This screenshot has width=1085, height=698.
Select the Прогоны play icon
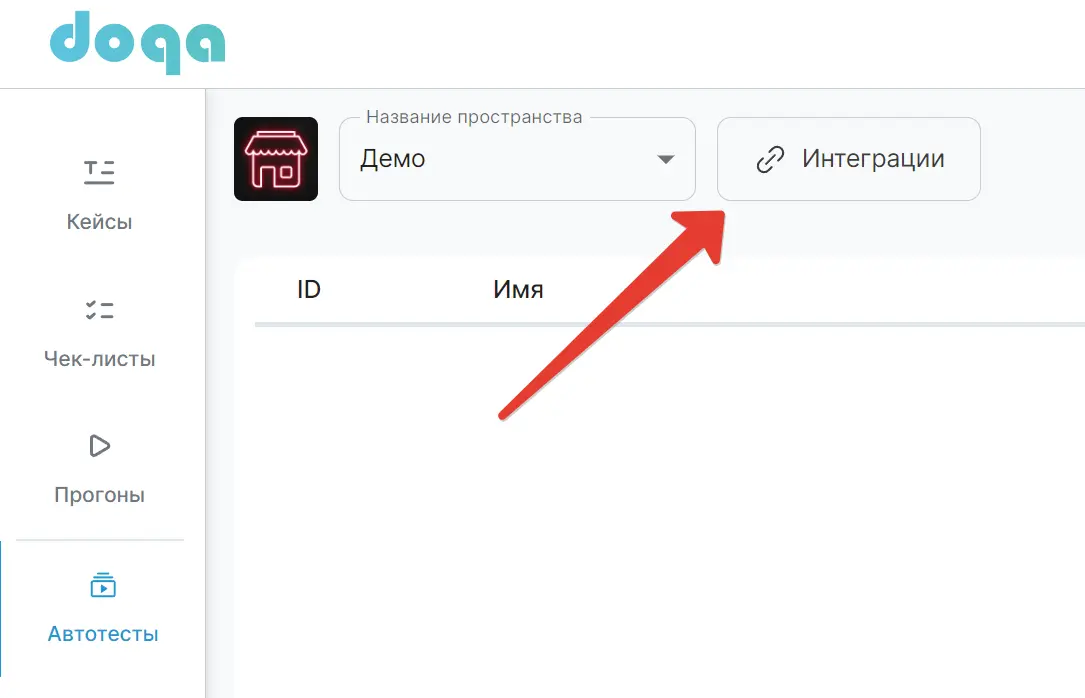99,446
